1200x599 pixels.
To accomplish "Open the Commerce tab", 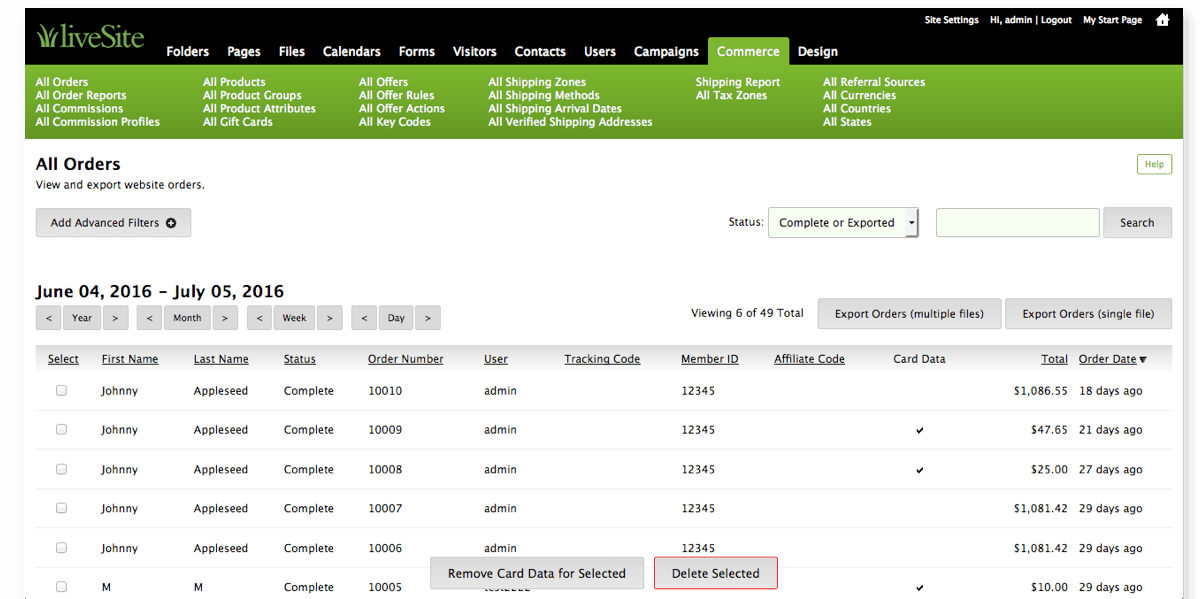I will pos(748,51).
